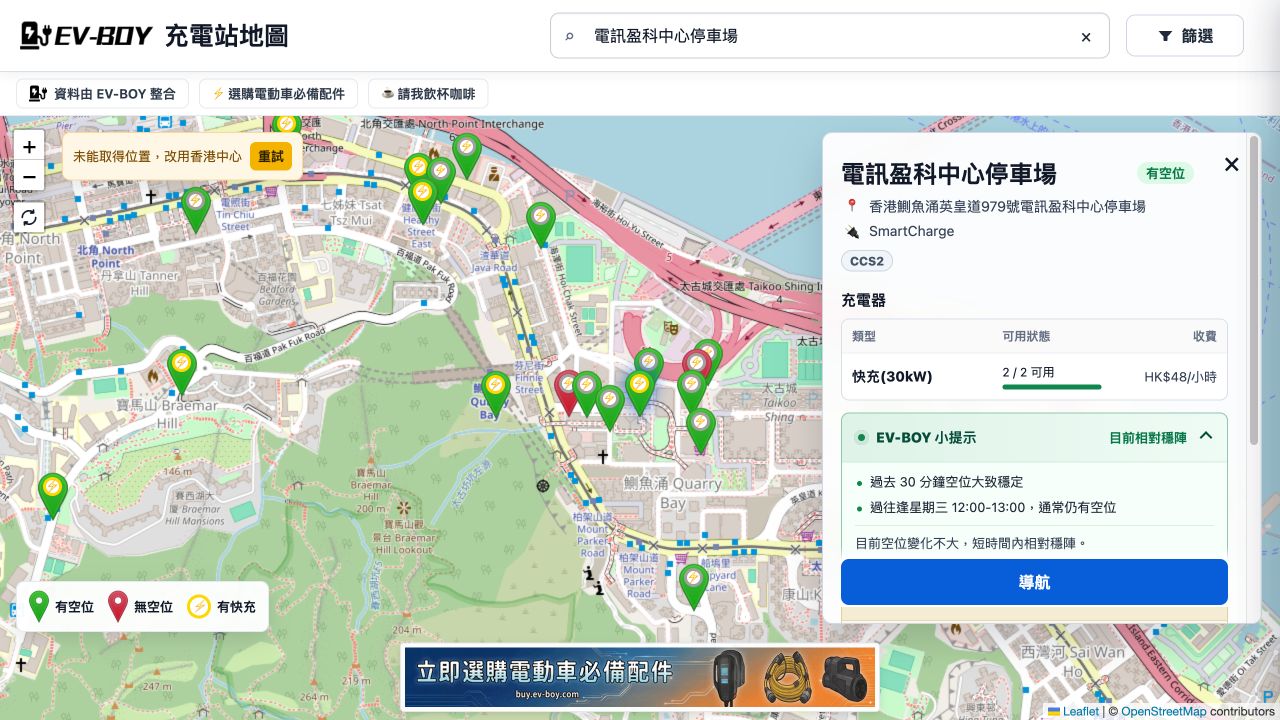Click the CCS2 connector chip
The height and width of the screenshot is (720, 1280).
867,261
